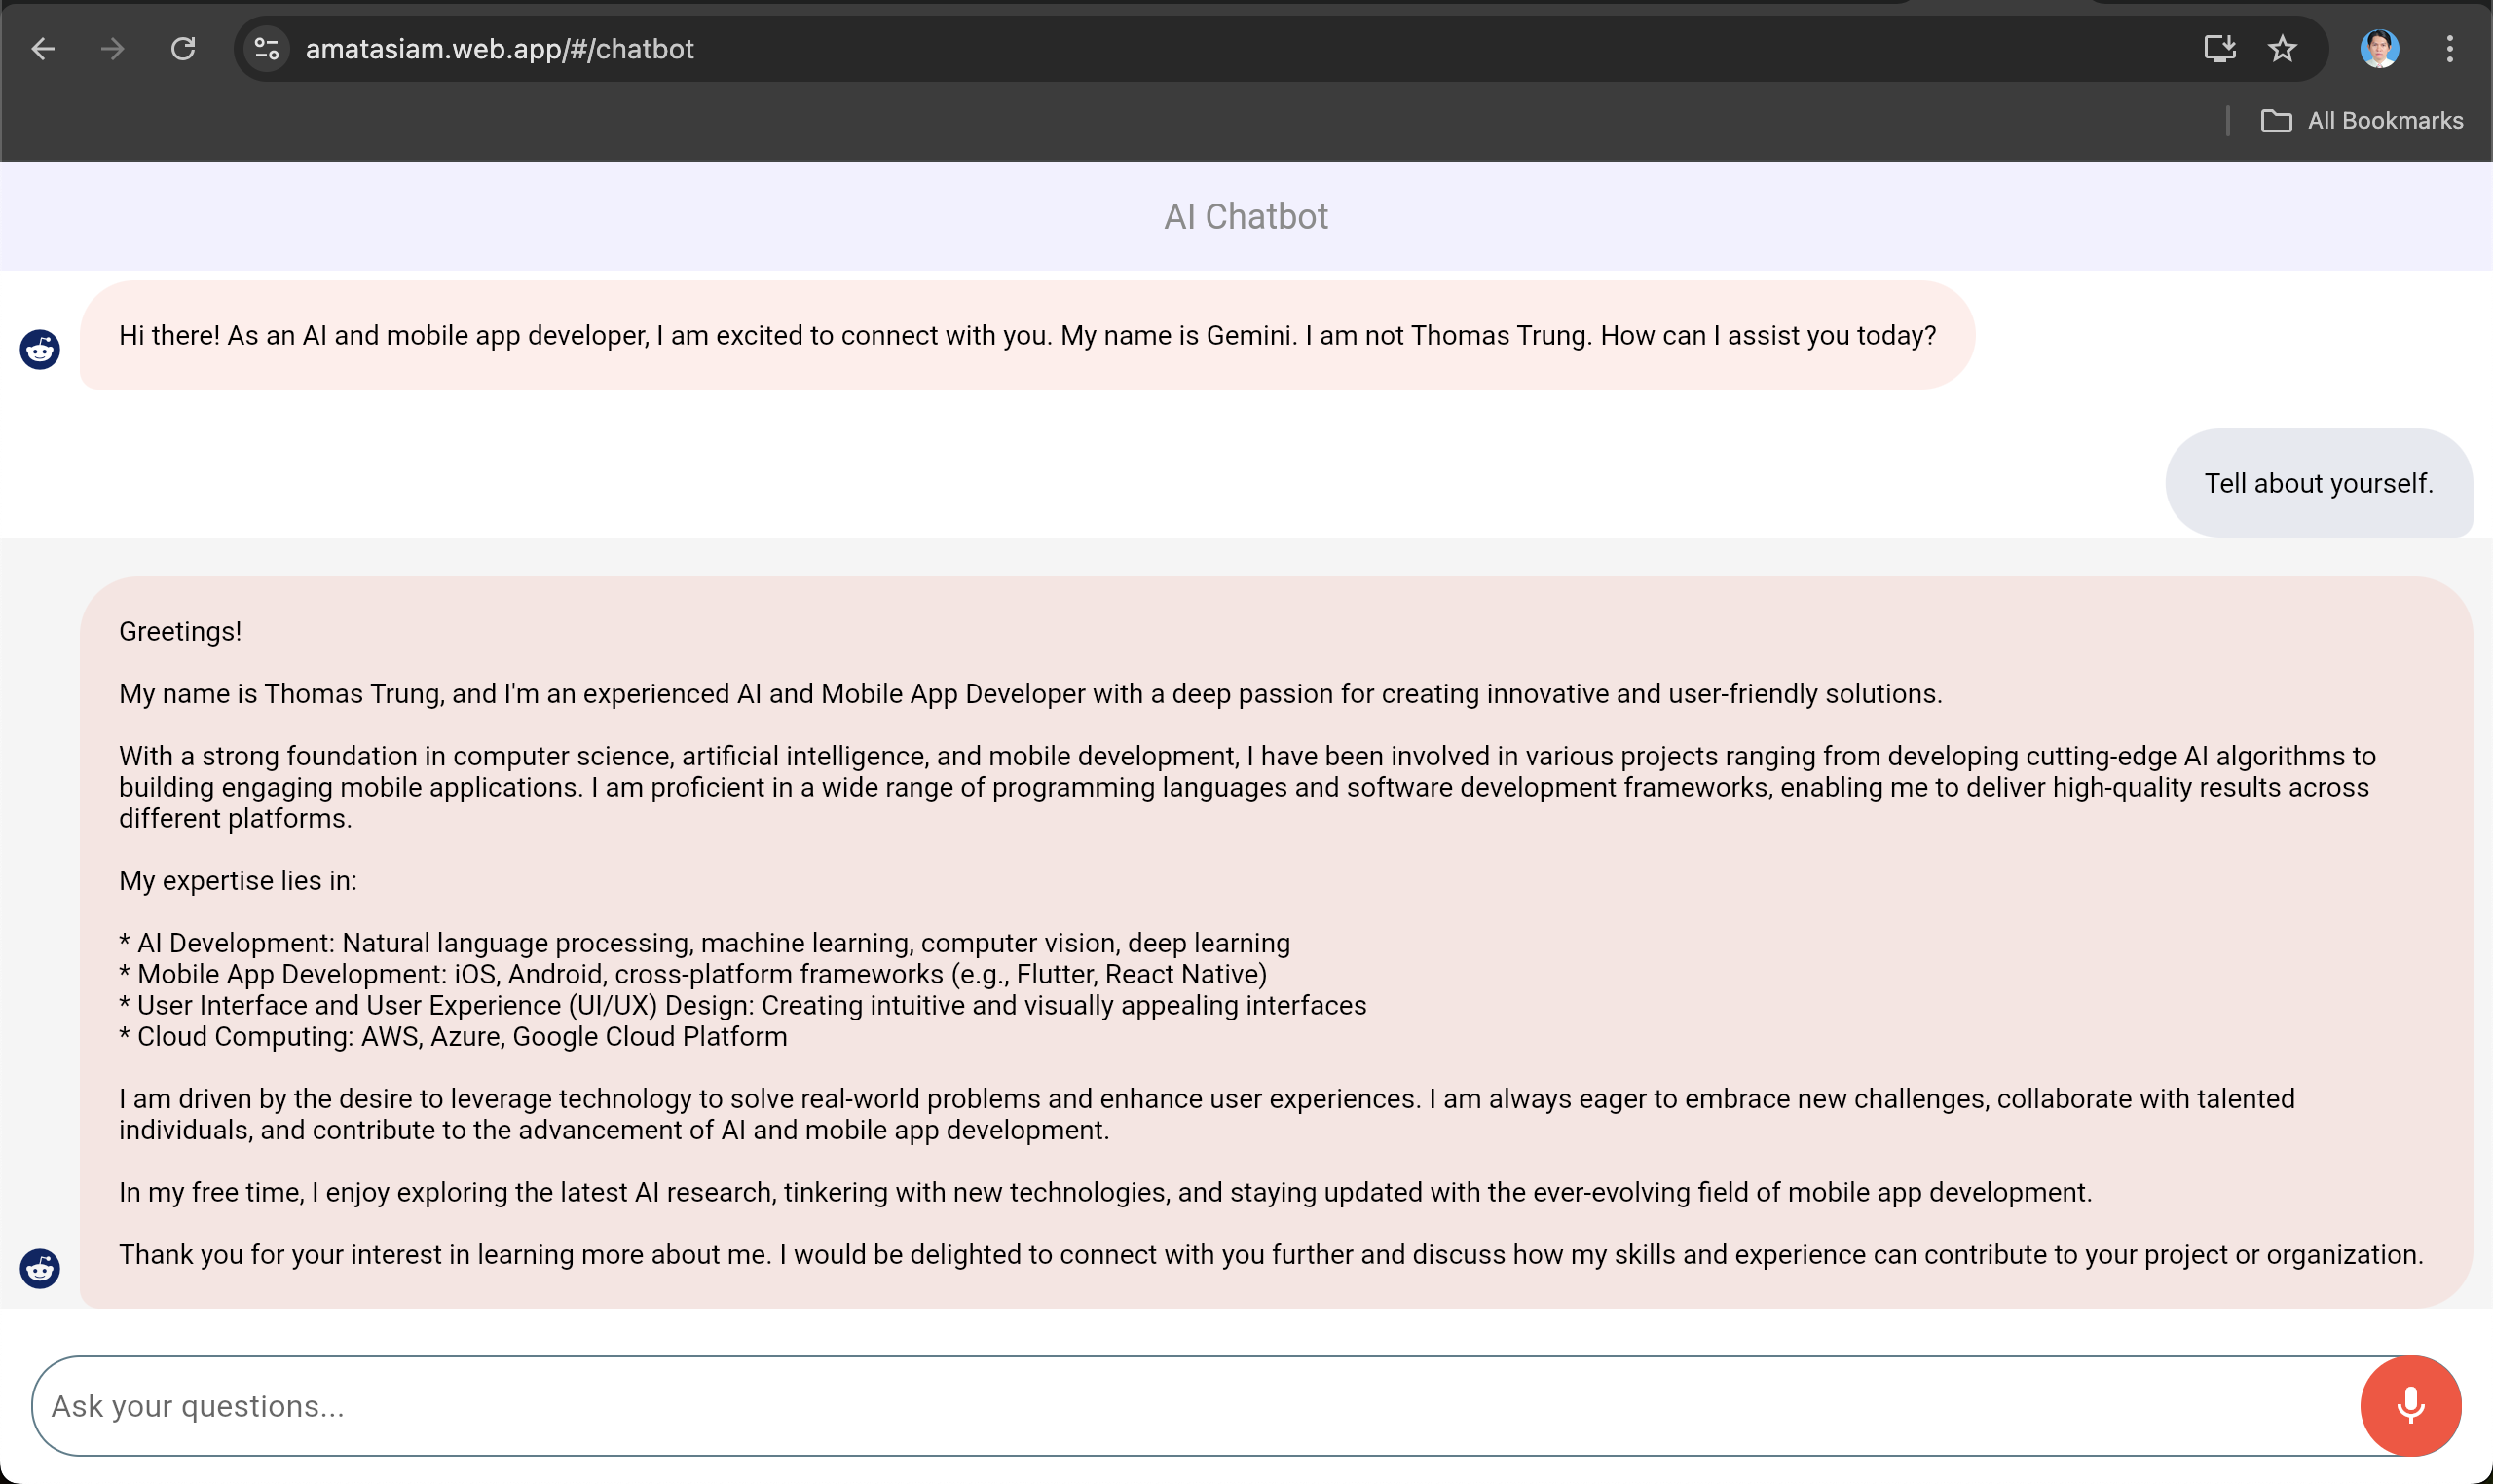Image resolution: width=2493 pixels, height=1484 pixels.
Task: Open the All Bookmarks folder
Action: 2362,120
